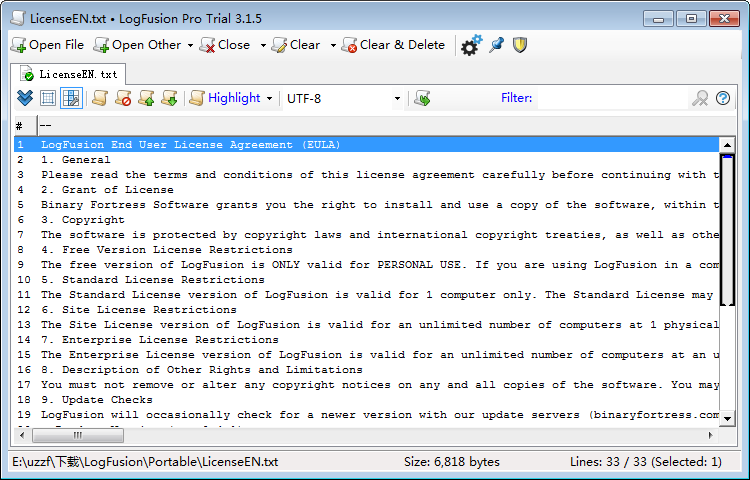Select line 10 Standard License Restrictions

[x=366, y=280]
